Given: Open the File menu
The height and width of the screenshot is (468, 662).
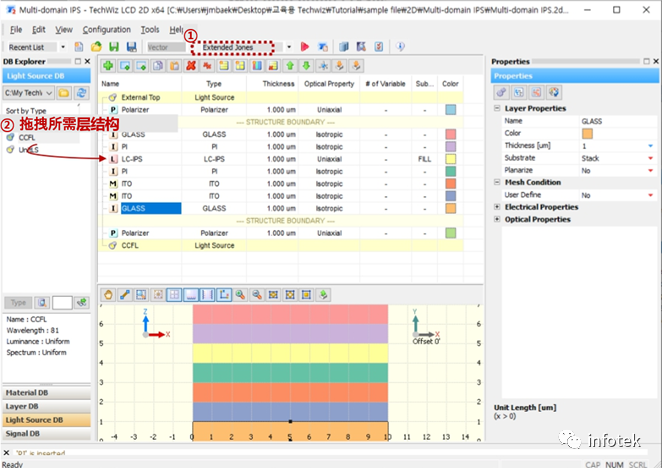Looking at the screenshot, I should click(16, 30).
